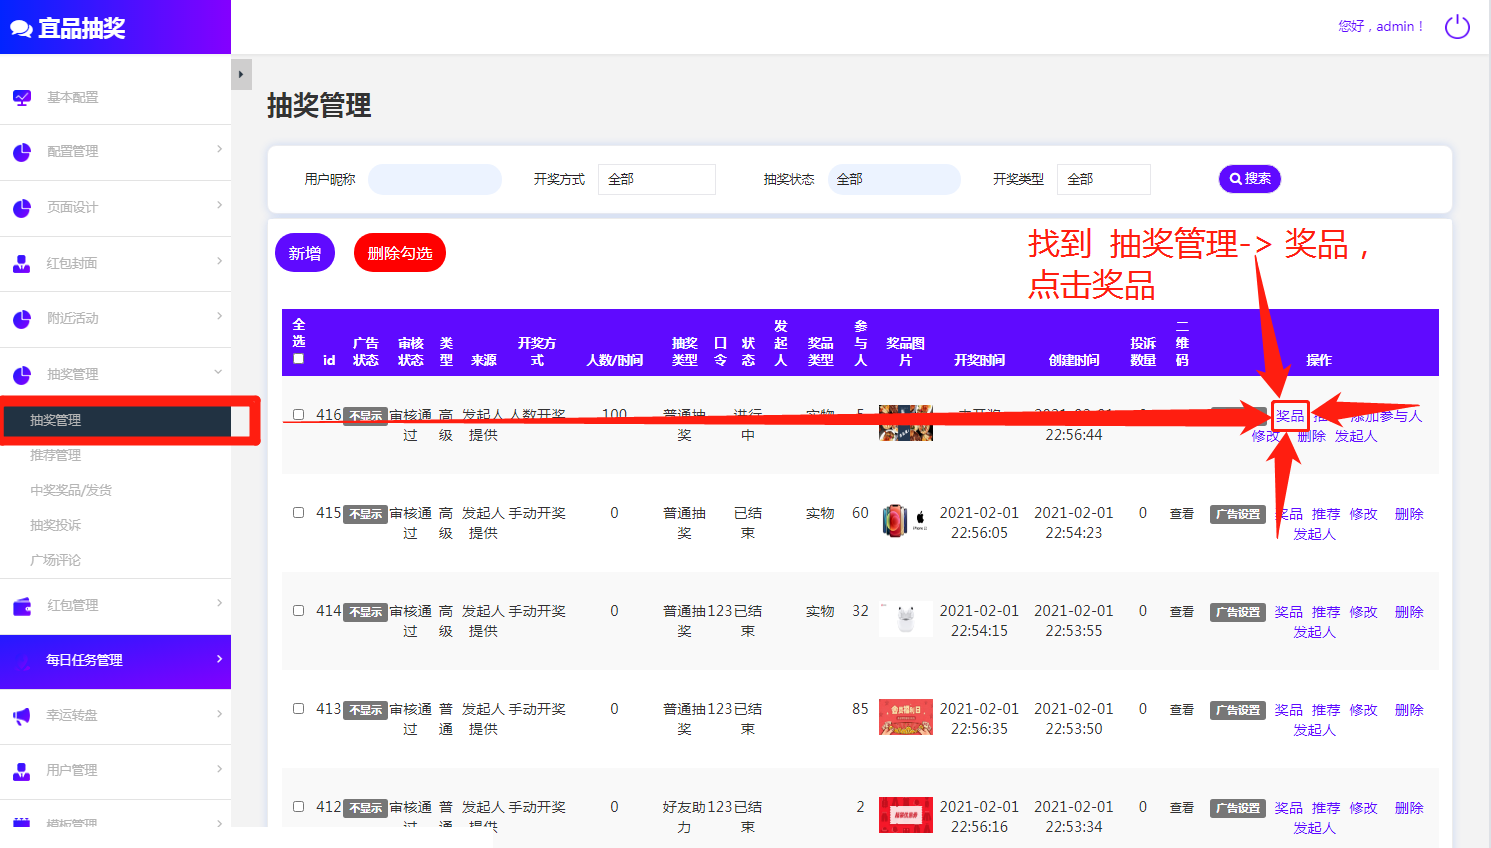This screenshot has height=848, width=1491.
Task: Click 删除 link in row 415
Action: tap(1409, 514)
